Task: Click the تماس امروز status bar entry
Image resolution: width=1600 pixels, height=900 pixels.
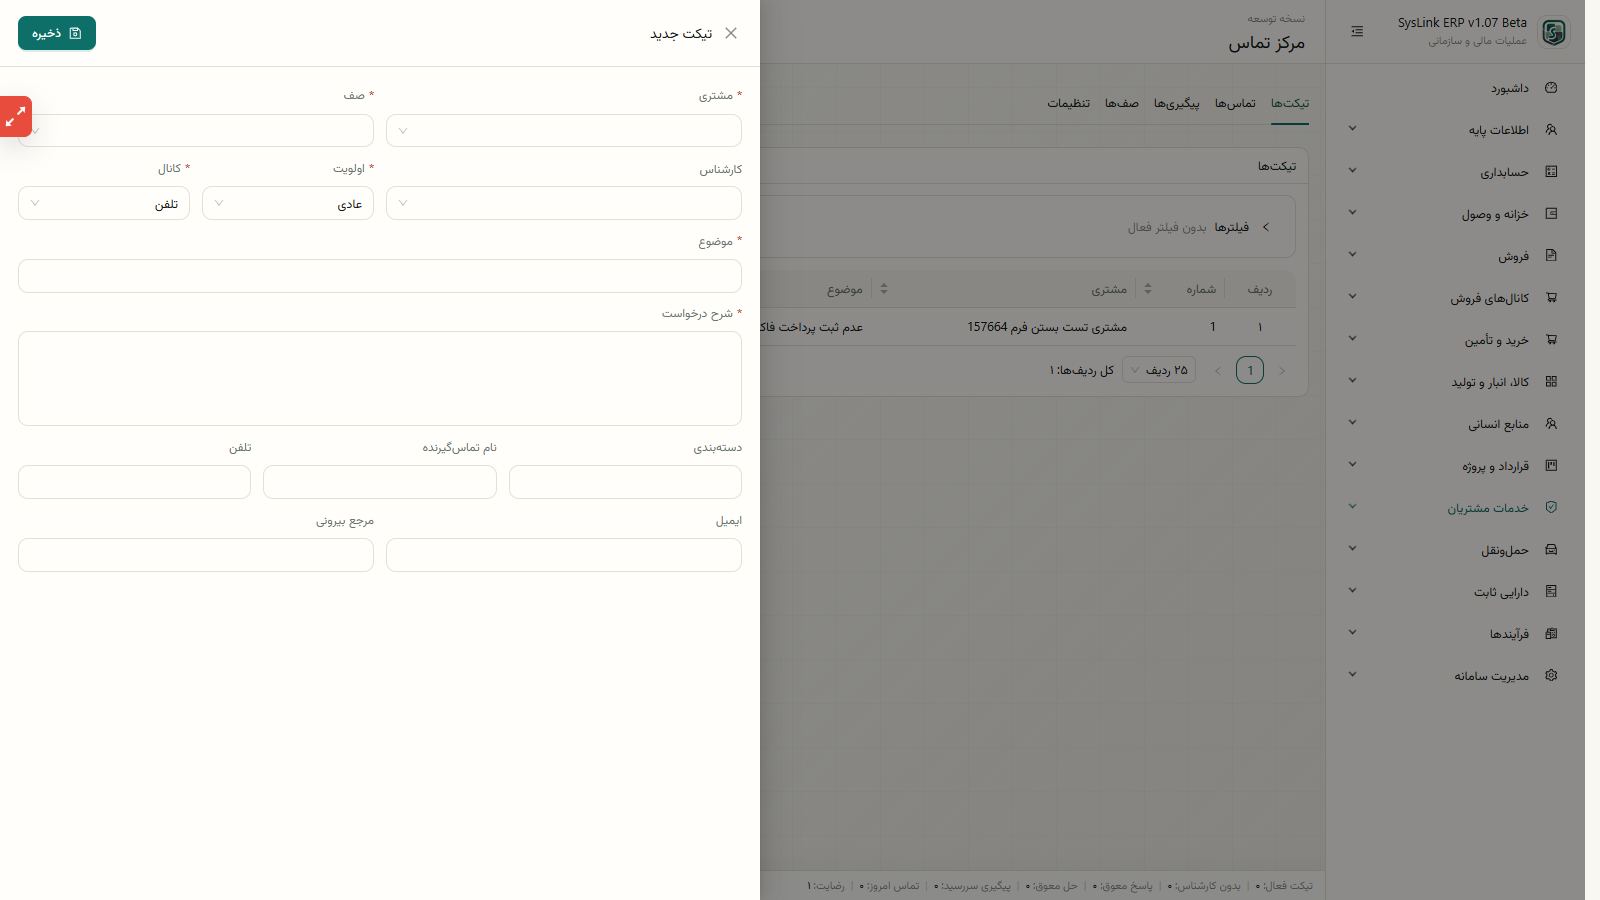Action: point(890,886)
